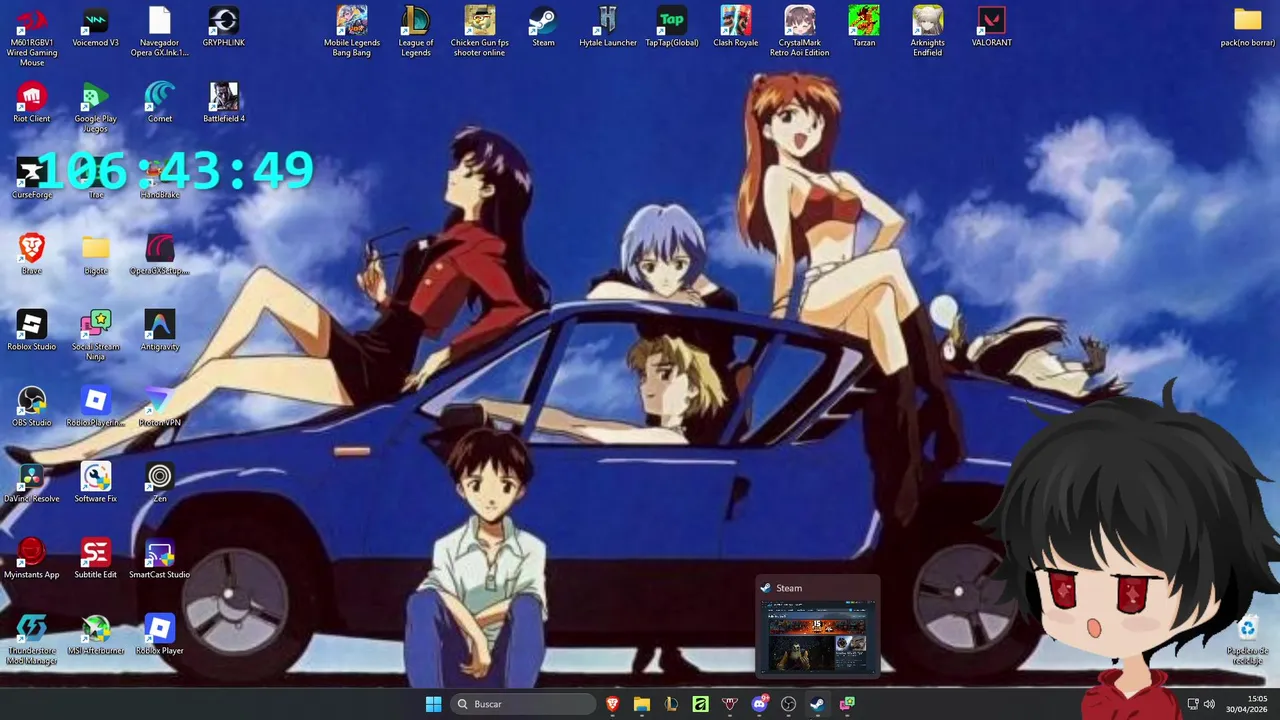Switch to the pink M taskbar app
This screenshot has height=720, width=1280.
(730, 704)
